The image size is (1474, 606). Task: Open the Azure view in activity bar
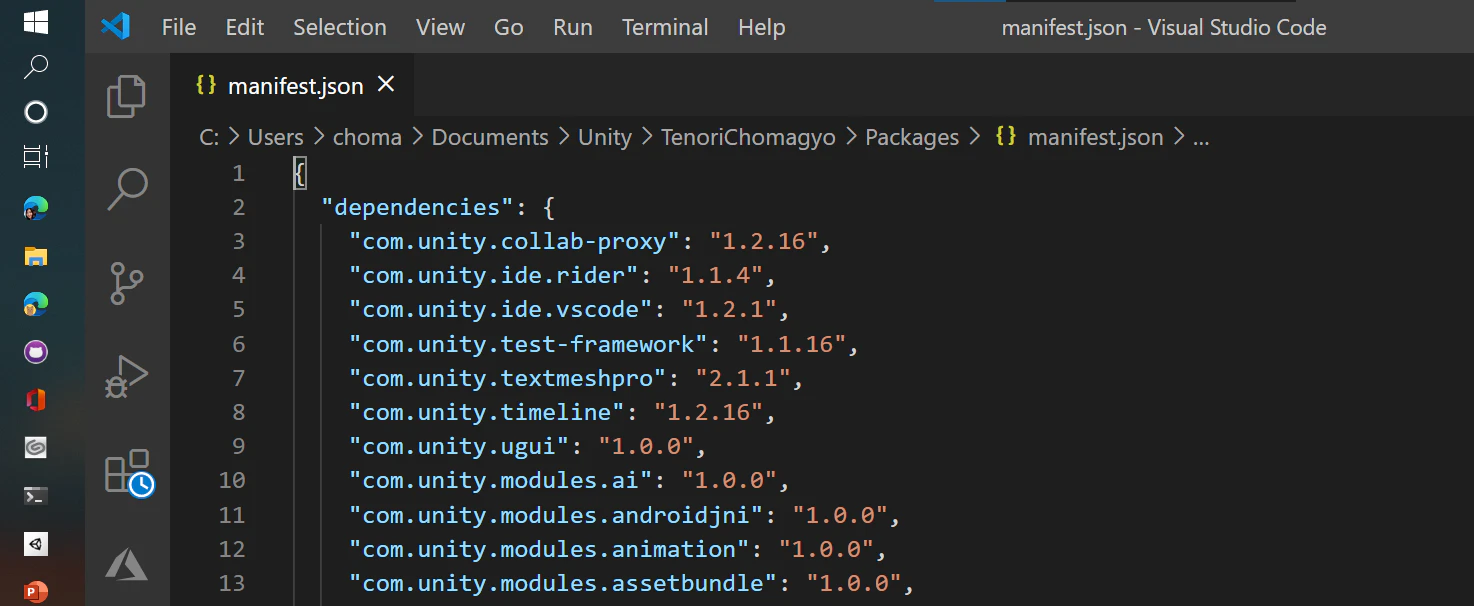[x=127, y=565]
